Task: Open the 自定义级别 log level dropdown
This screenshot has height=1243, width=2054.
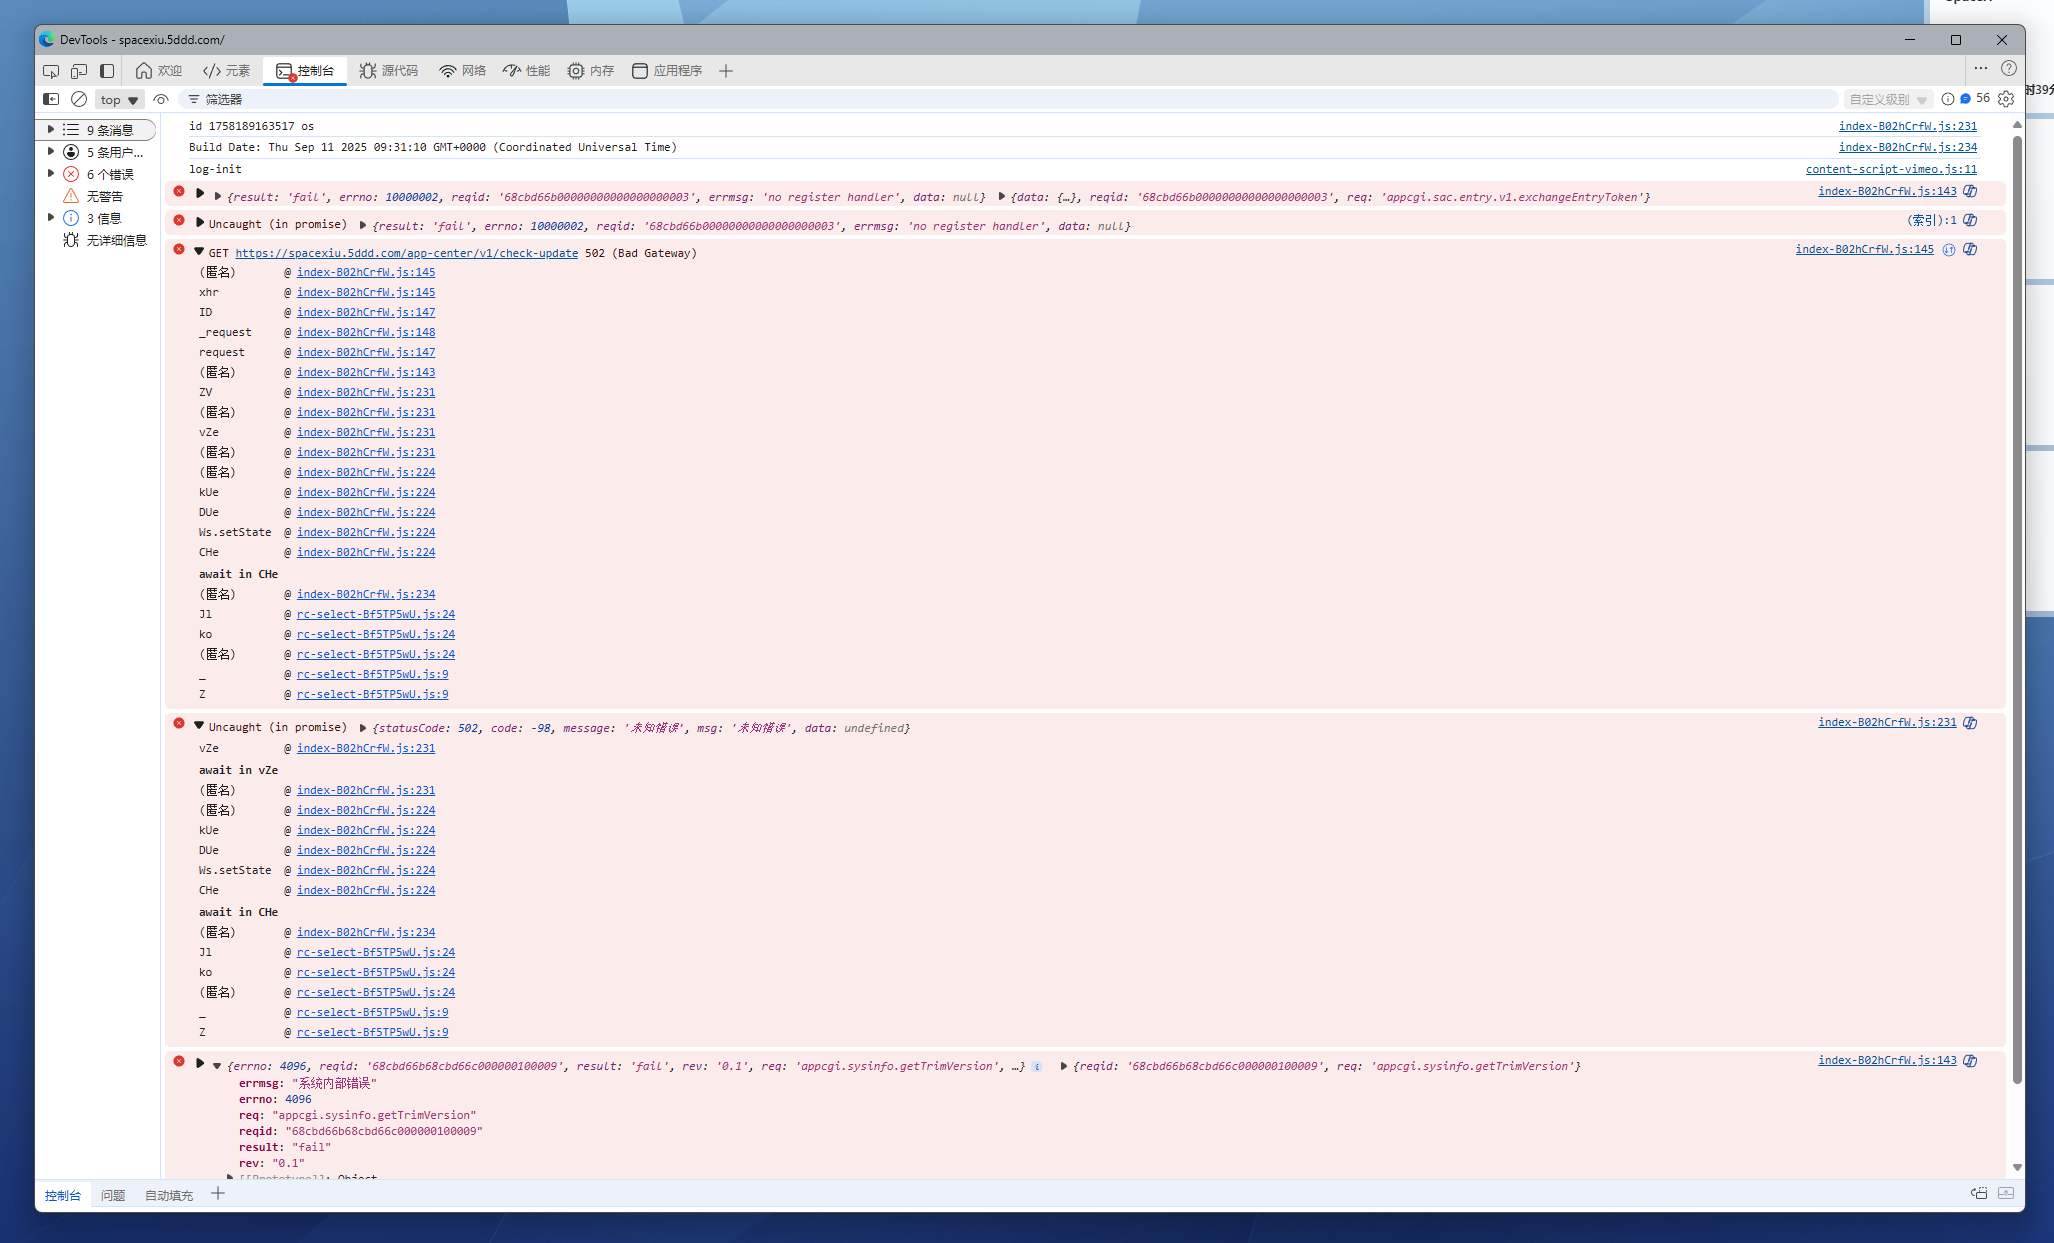Action: coord(1888,99)
